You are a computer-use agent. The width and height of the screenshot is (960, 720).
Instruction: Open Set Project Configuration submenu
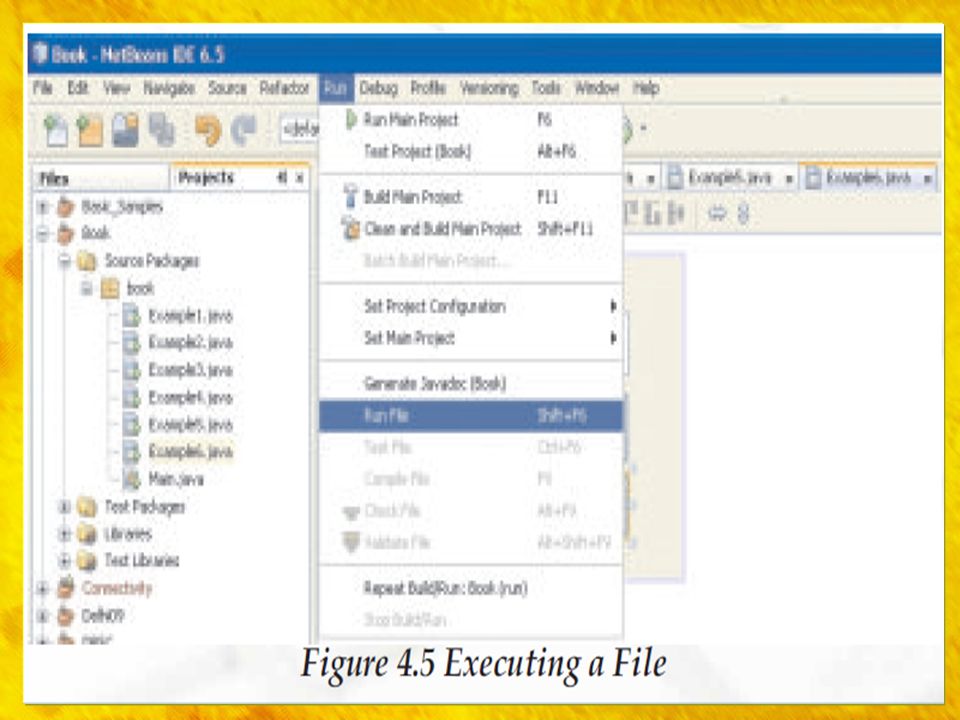[471, 306]
